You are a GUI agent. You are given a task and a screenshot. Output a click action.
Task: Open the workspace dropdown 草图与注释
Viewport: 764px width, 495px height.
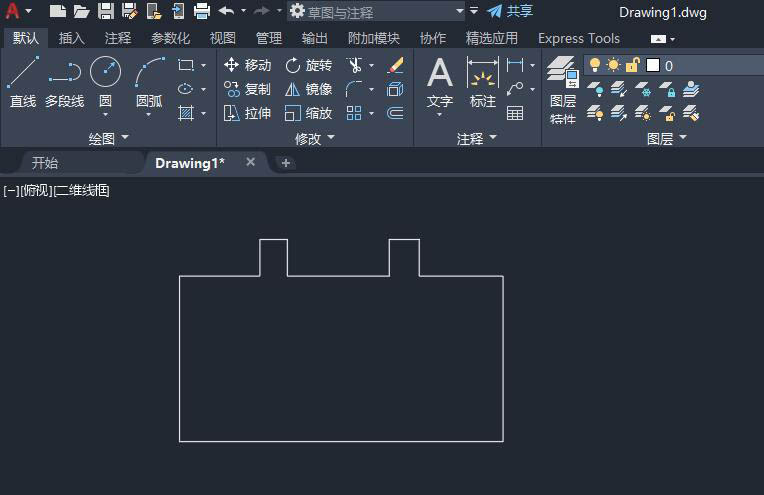376,11
